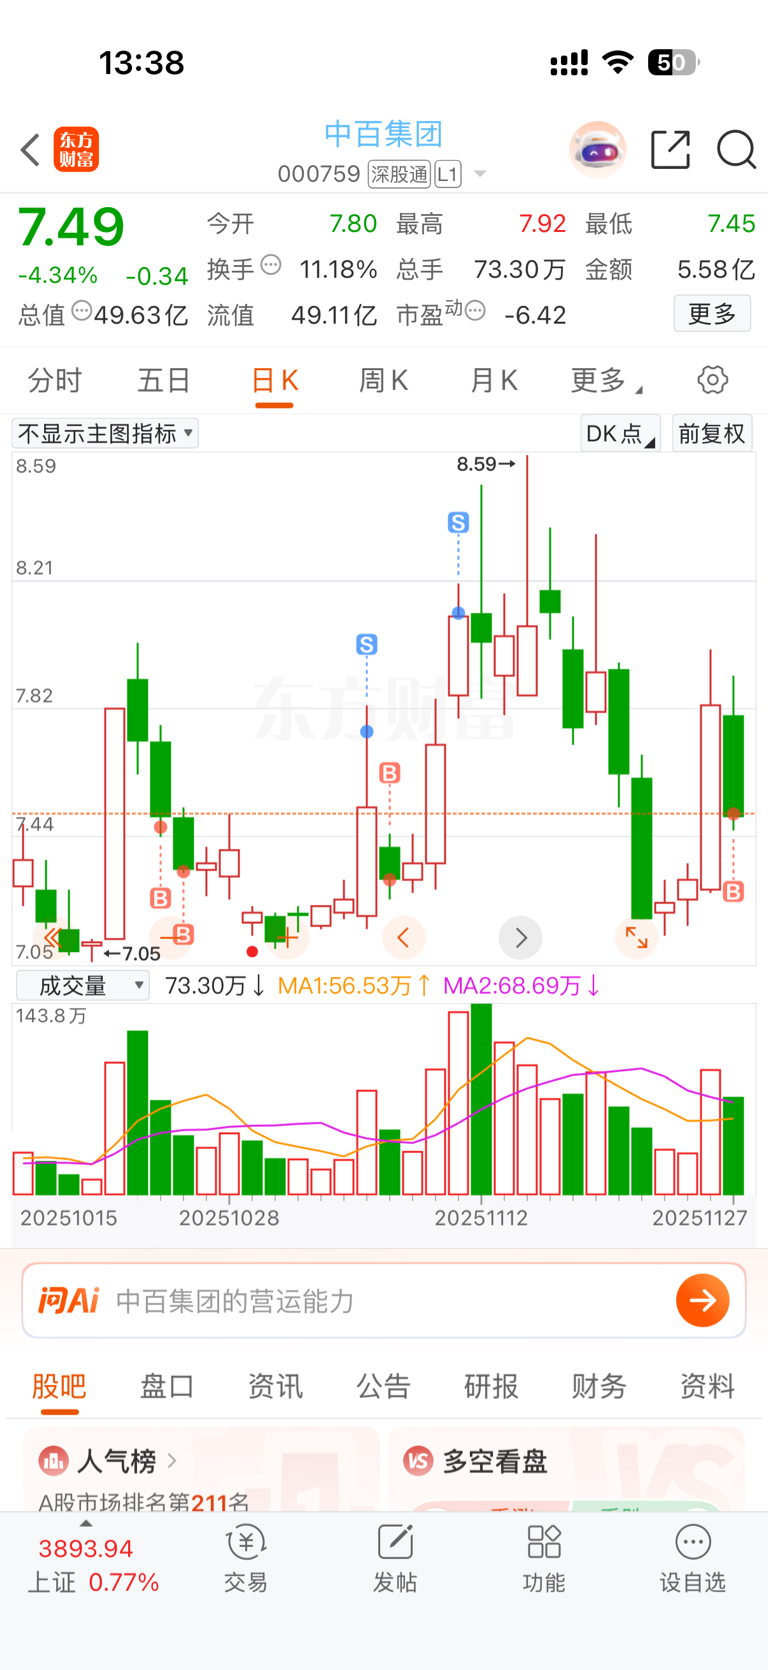Image resolution: width=768 pixels, height=1670 pixels.
Task: Open the DK点 dropdown
Action: tap(620, 433)
